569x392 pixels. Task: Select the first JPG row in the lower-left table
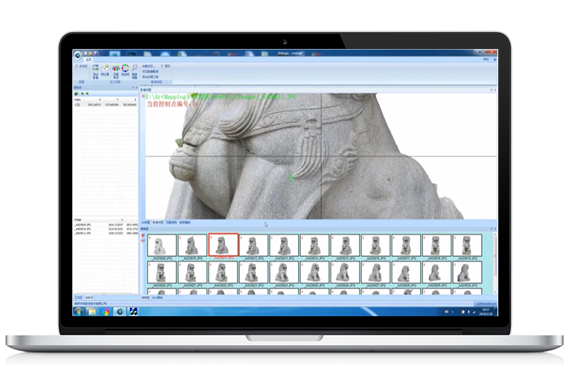[x=106, y=225]
